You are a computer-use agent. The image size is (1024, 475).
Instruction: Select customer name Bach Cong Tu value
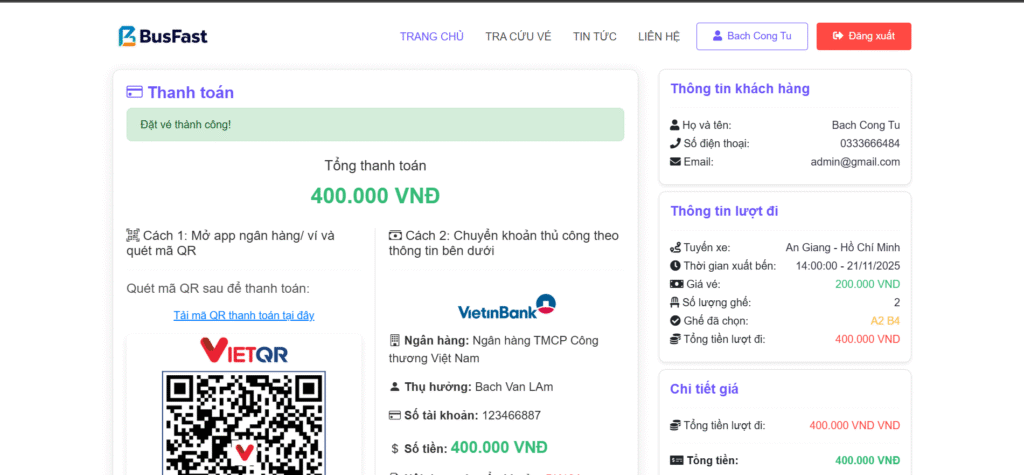click(865, 125)
